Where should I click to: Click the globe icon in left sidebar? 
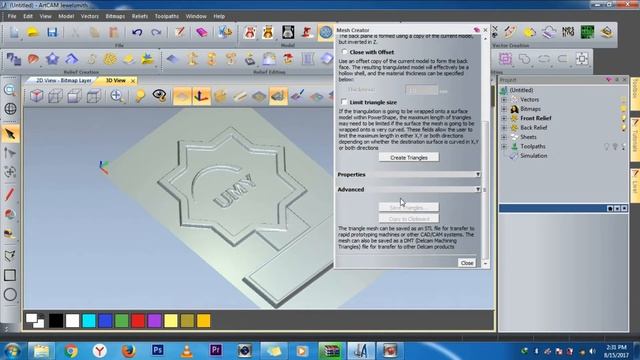pyautogui.click(x=10, y=109)
